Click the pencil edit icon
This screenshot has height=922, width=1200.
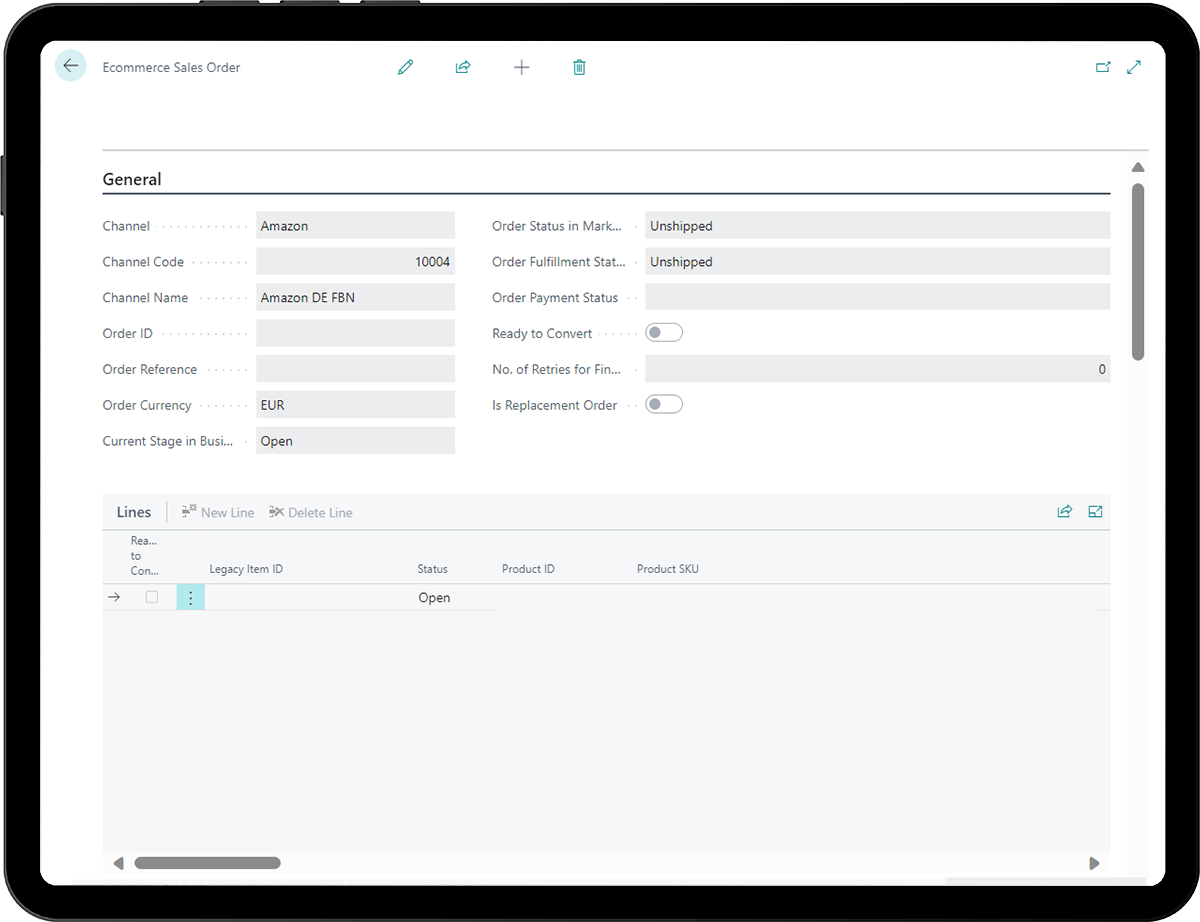pyautogui.click(x=405, y=67)
